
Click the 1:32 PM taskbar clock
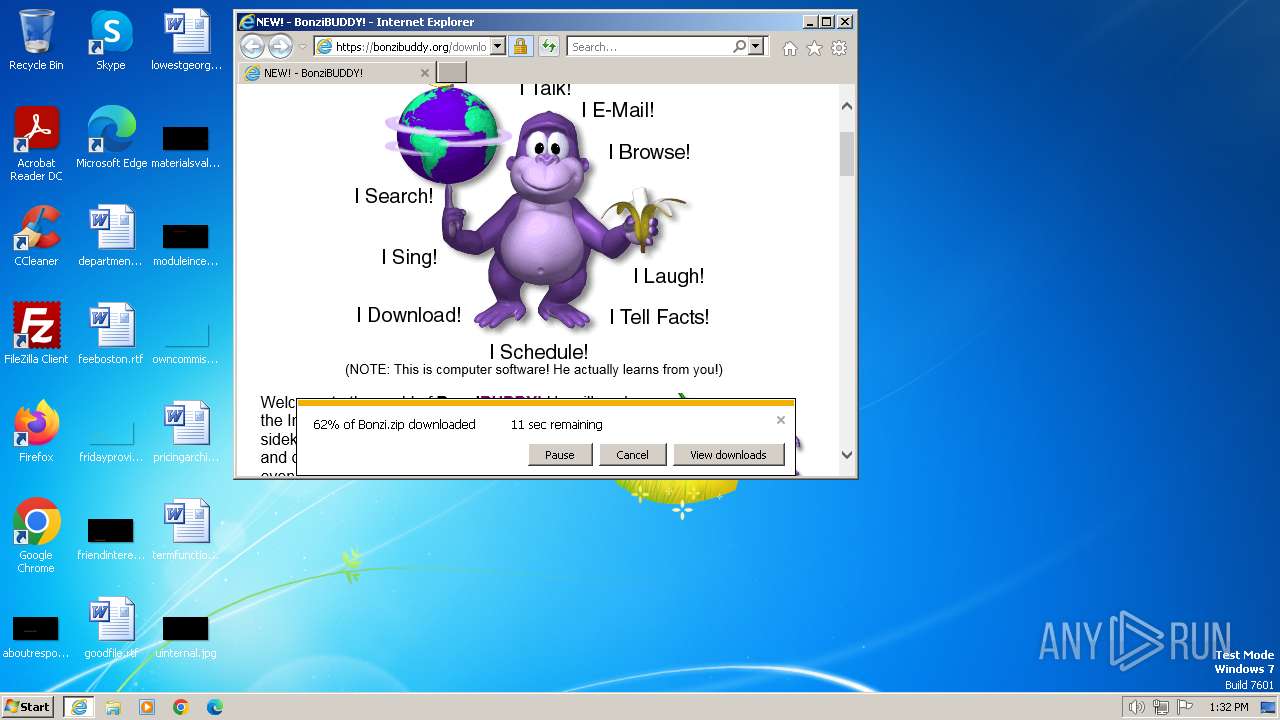tap(1229, 707)
